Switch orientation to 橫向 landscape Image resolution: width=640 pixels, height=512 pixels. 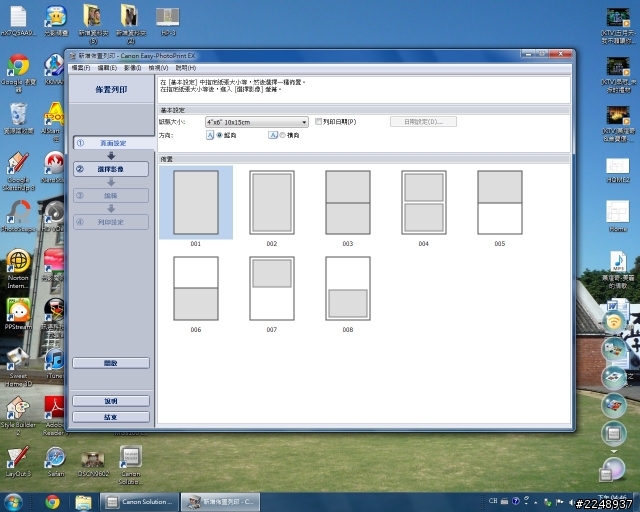click(x=281, y=134)
